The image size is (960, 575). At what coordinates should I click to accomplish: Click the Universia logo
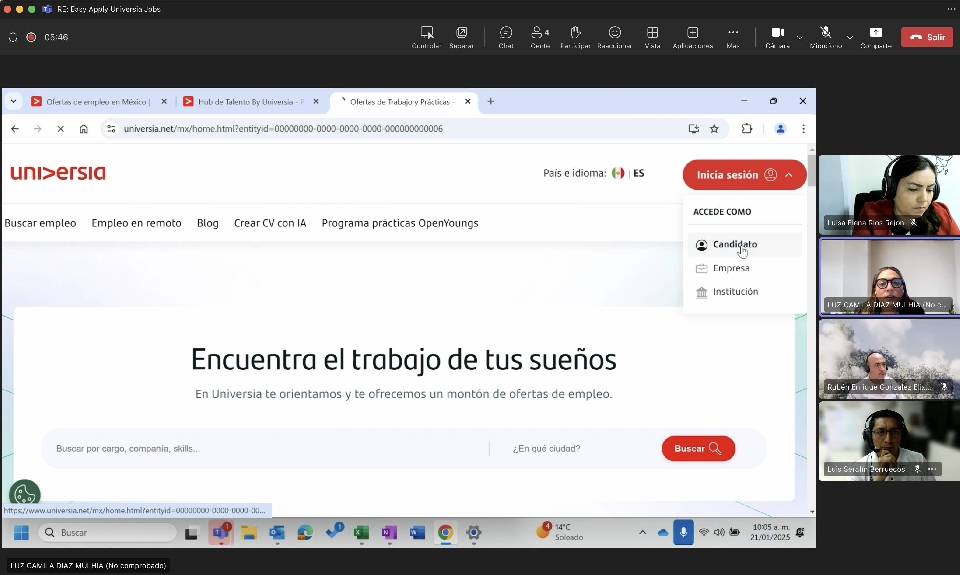click(x=58, y=173)
